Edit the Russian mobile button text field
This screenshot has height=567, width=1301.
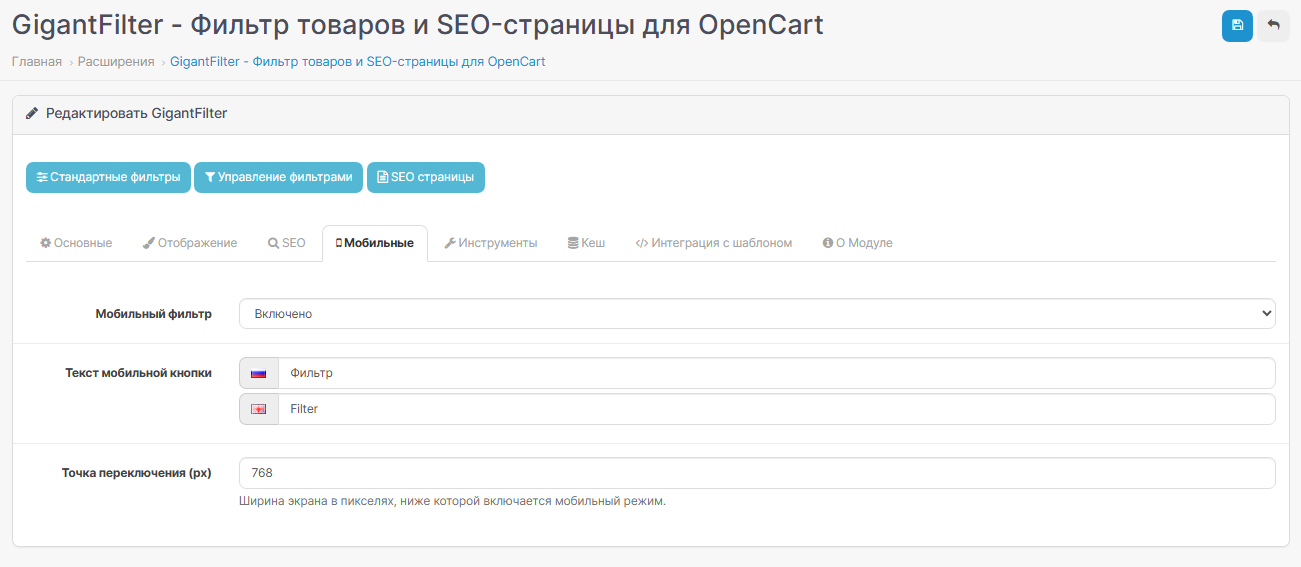point(776,373)
